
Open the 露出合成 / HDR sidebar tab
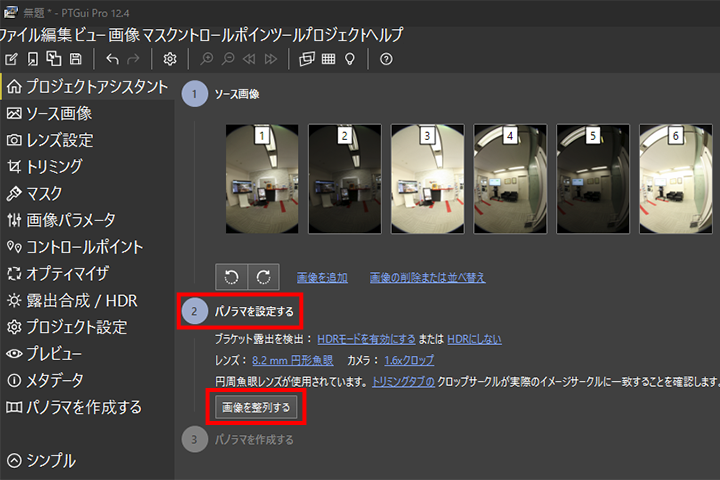point(72,300)
